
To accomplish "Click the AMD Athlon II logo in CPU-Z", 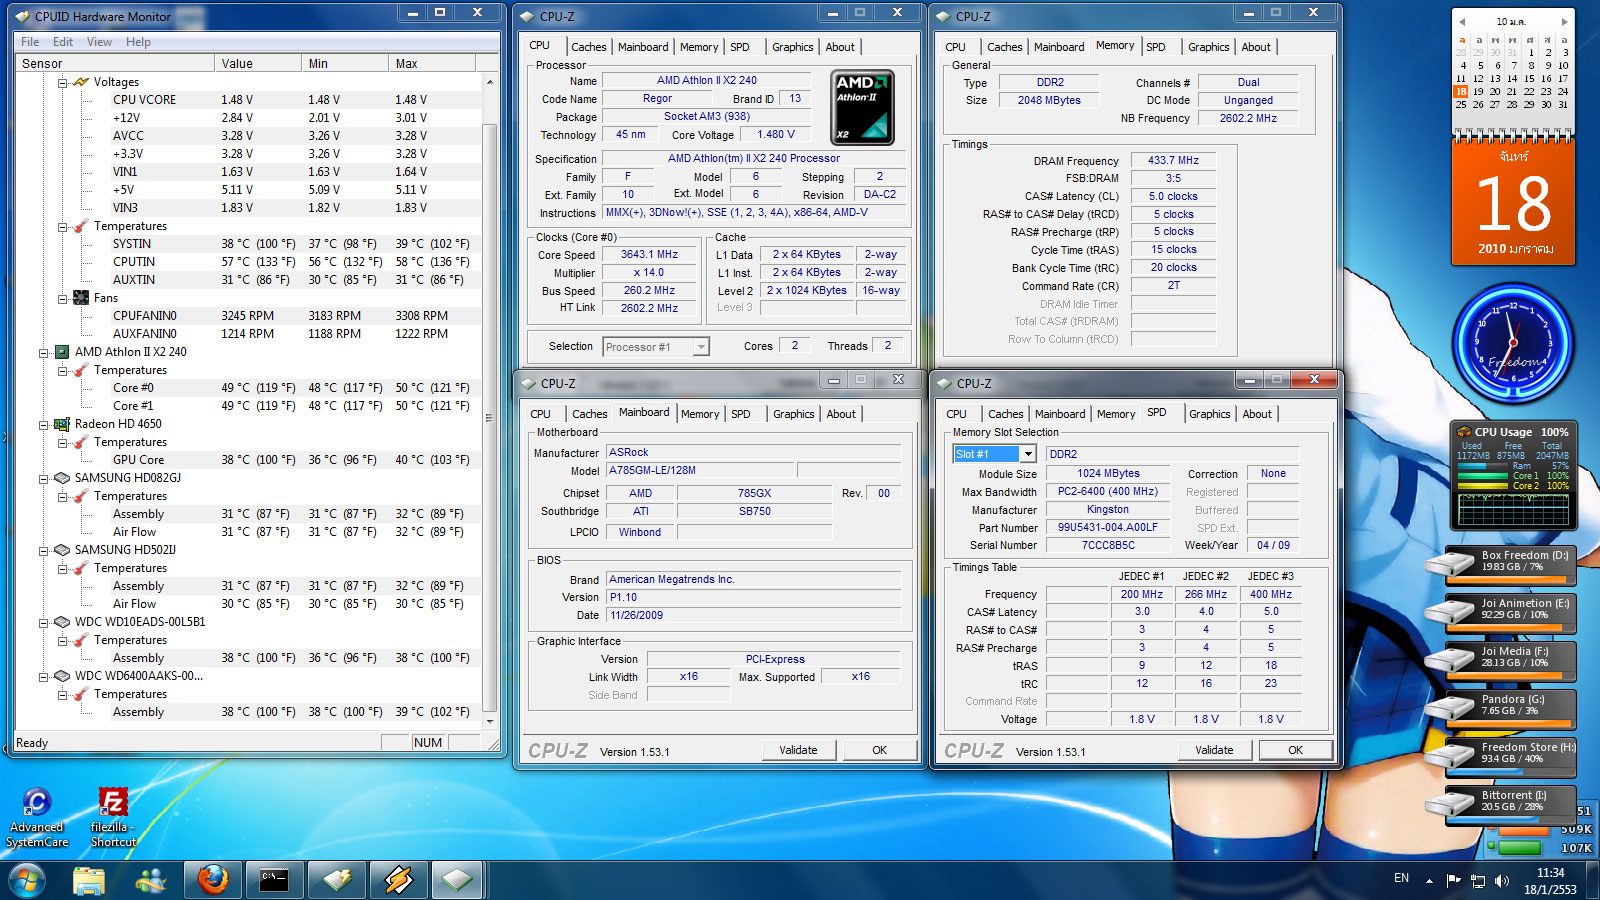I will (x=862, y=107).
